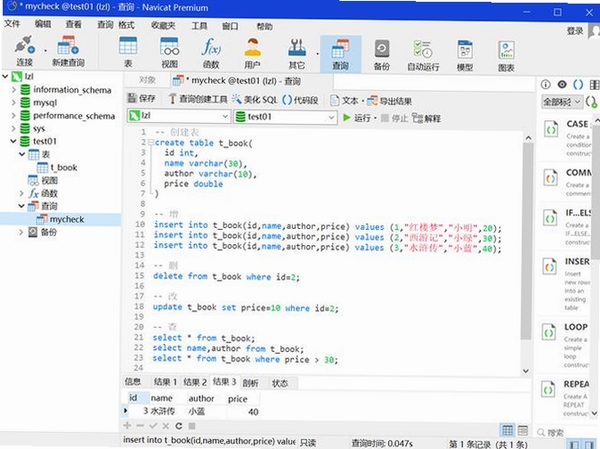Click the 新建查询 new query icon

[x=68, y=51]
